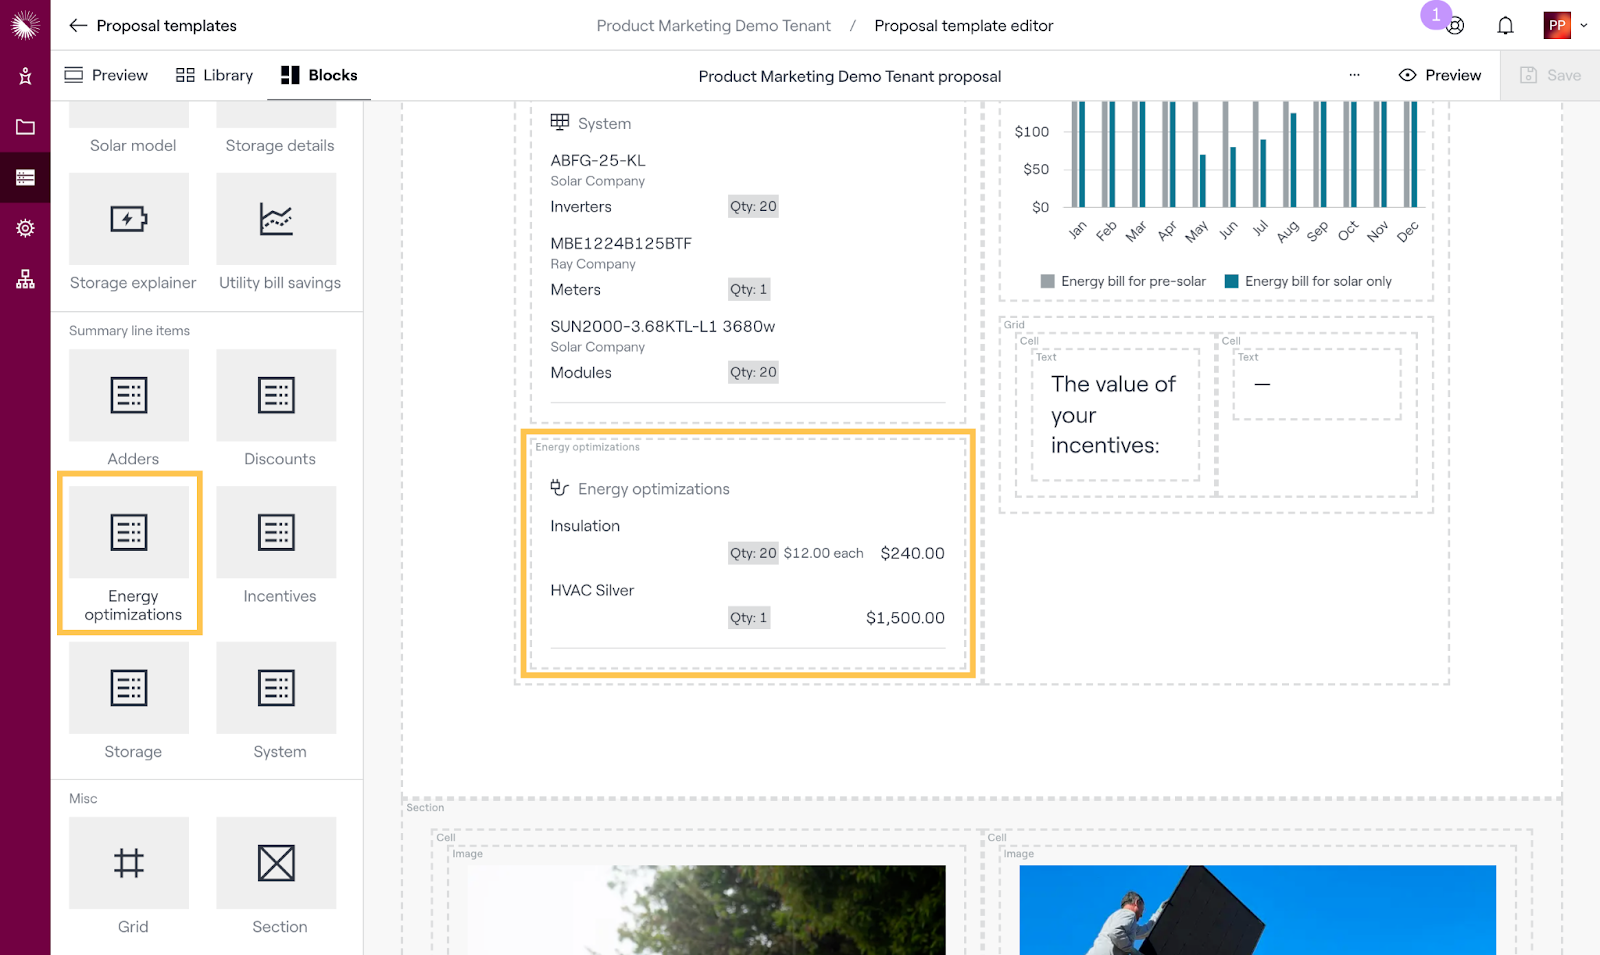The width and height of the screenshot is (1600, 955).
Task: Switch to the Library tab
Action: [214, 75]
